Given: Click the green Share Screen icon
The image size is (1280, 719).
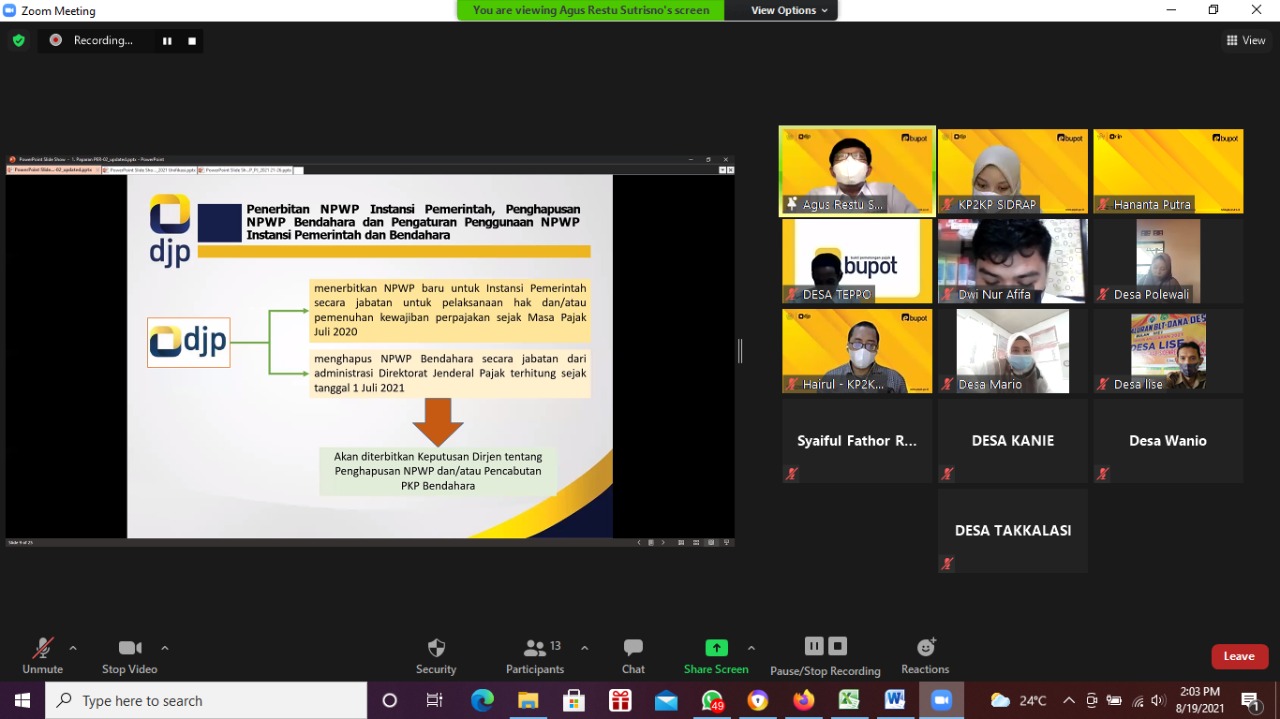Looking at the screenshot, I should pos(716,648).
